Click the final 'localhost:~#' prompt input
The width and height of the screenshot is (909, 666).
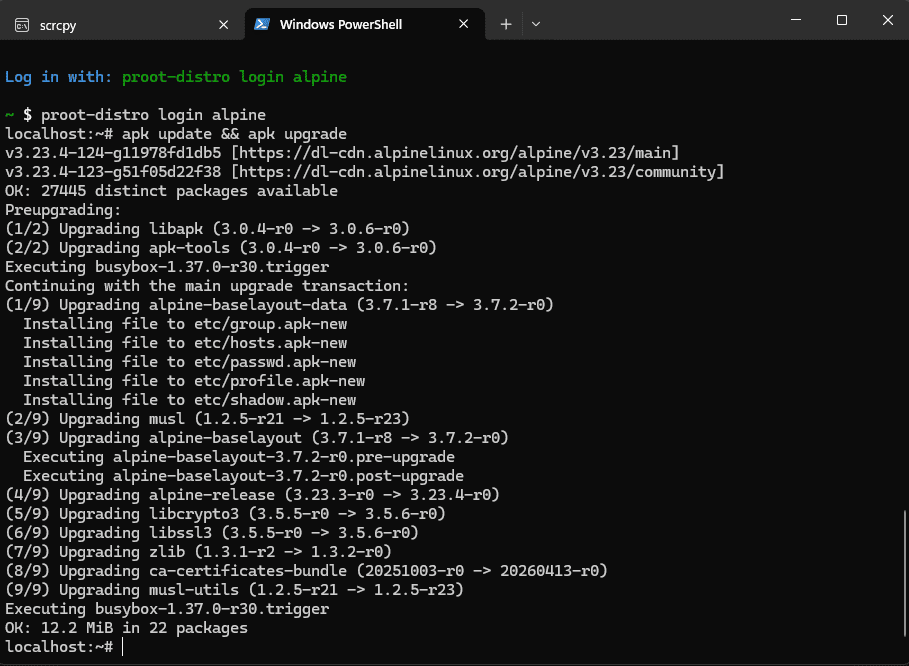pos(64,647)
